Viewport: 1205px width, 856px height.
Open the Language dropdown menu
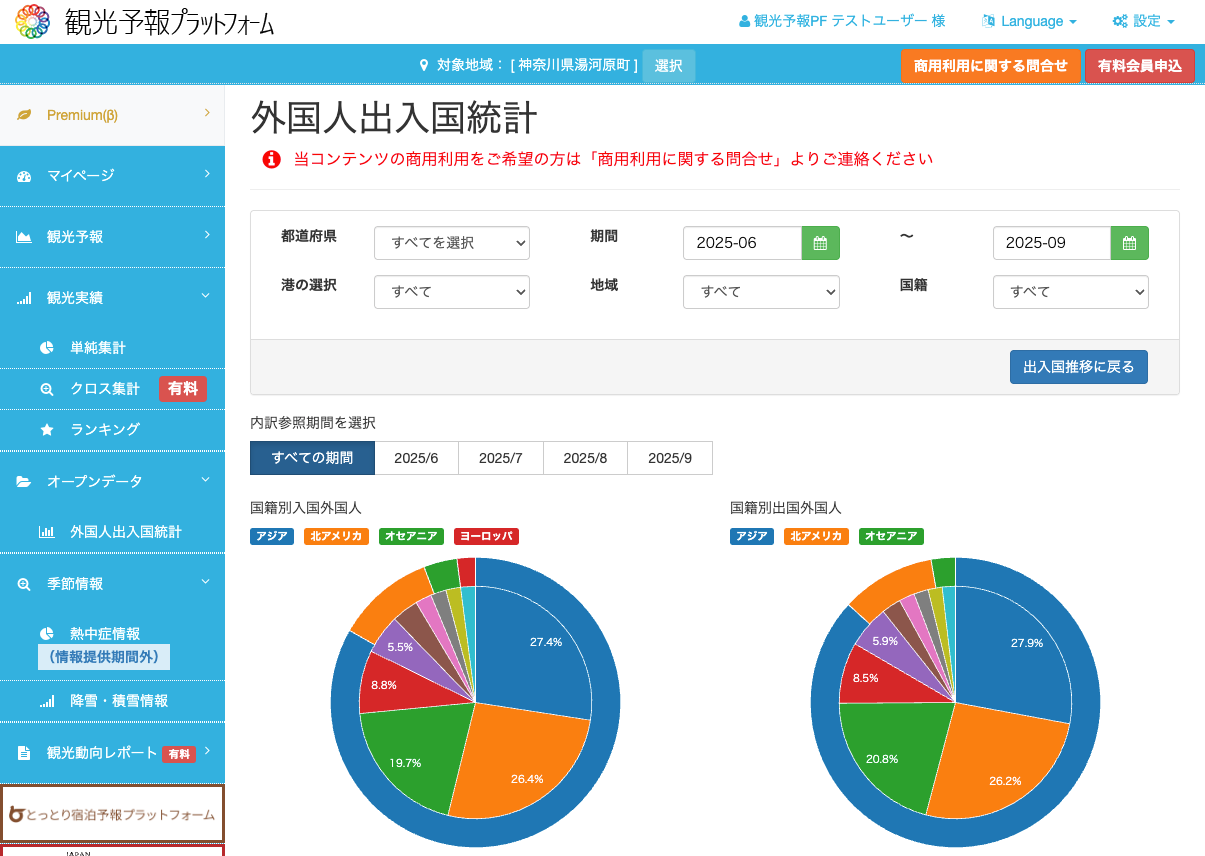pyautogui.click(x=1030, y=21)
